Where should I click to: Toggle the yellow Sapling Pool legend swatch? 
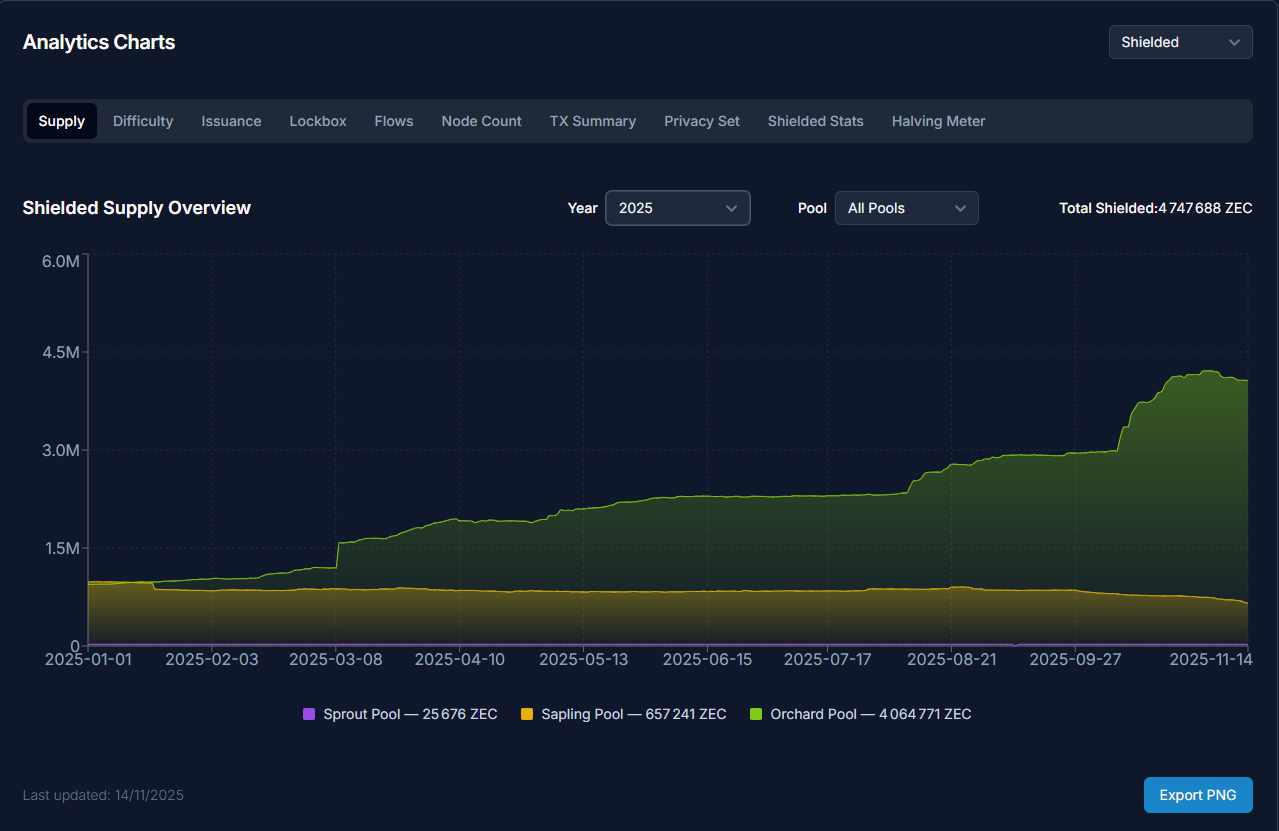(x=527, y=714)
